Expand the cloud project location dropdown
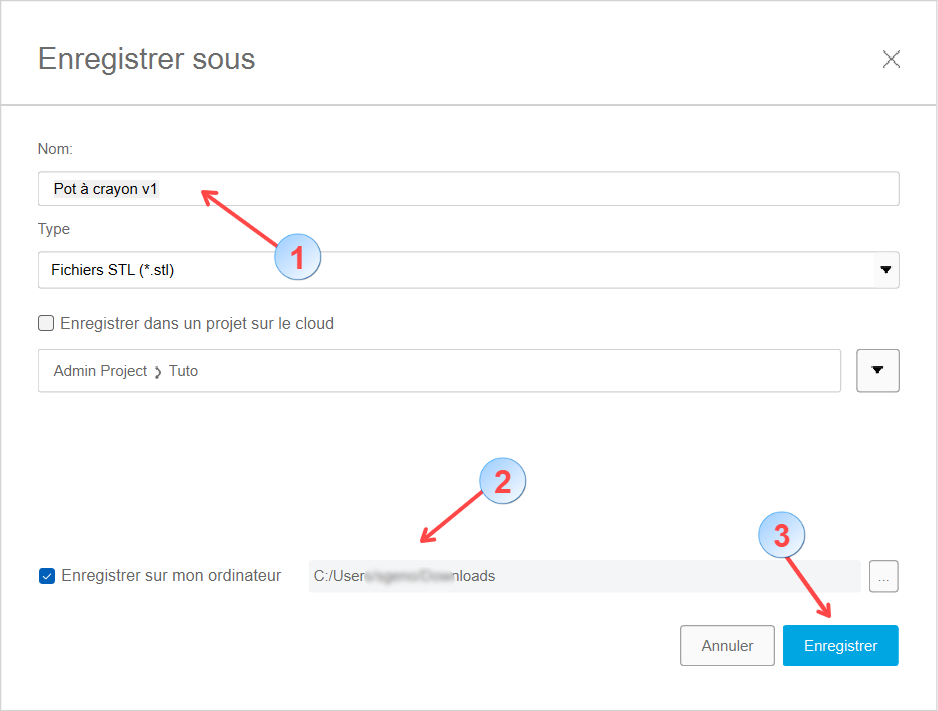Image resolution: width=938 pixels, height=711 pixels. 878,370
